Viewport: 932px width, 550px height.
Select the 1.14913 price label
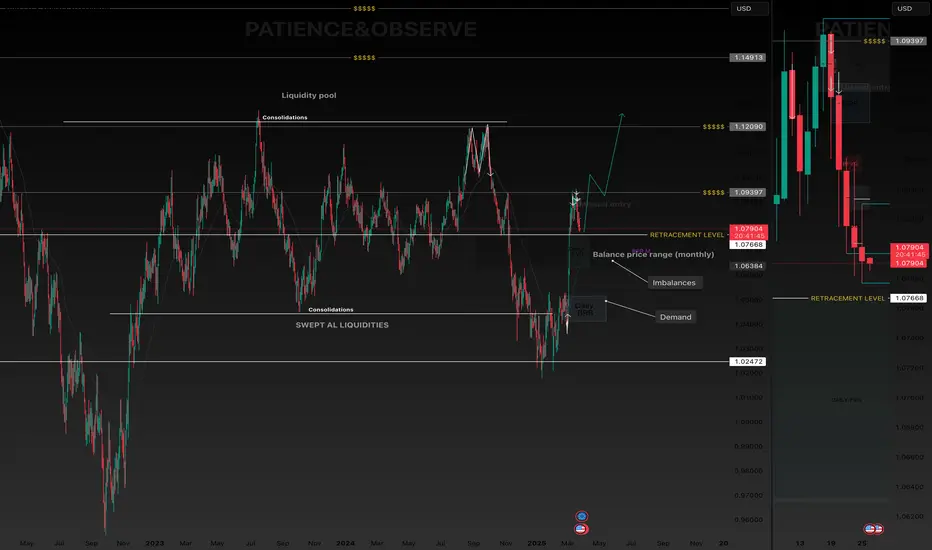748,58
